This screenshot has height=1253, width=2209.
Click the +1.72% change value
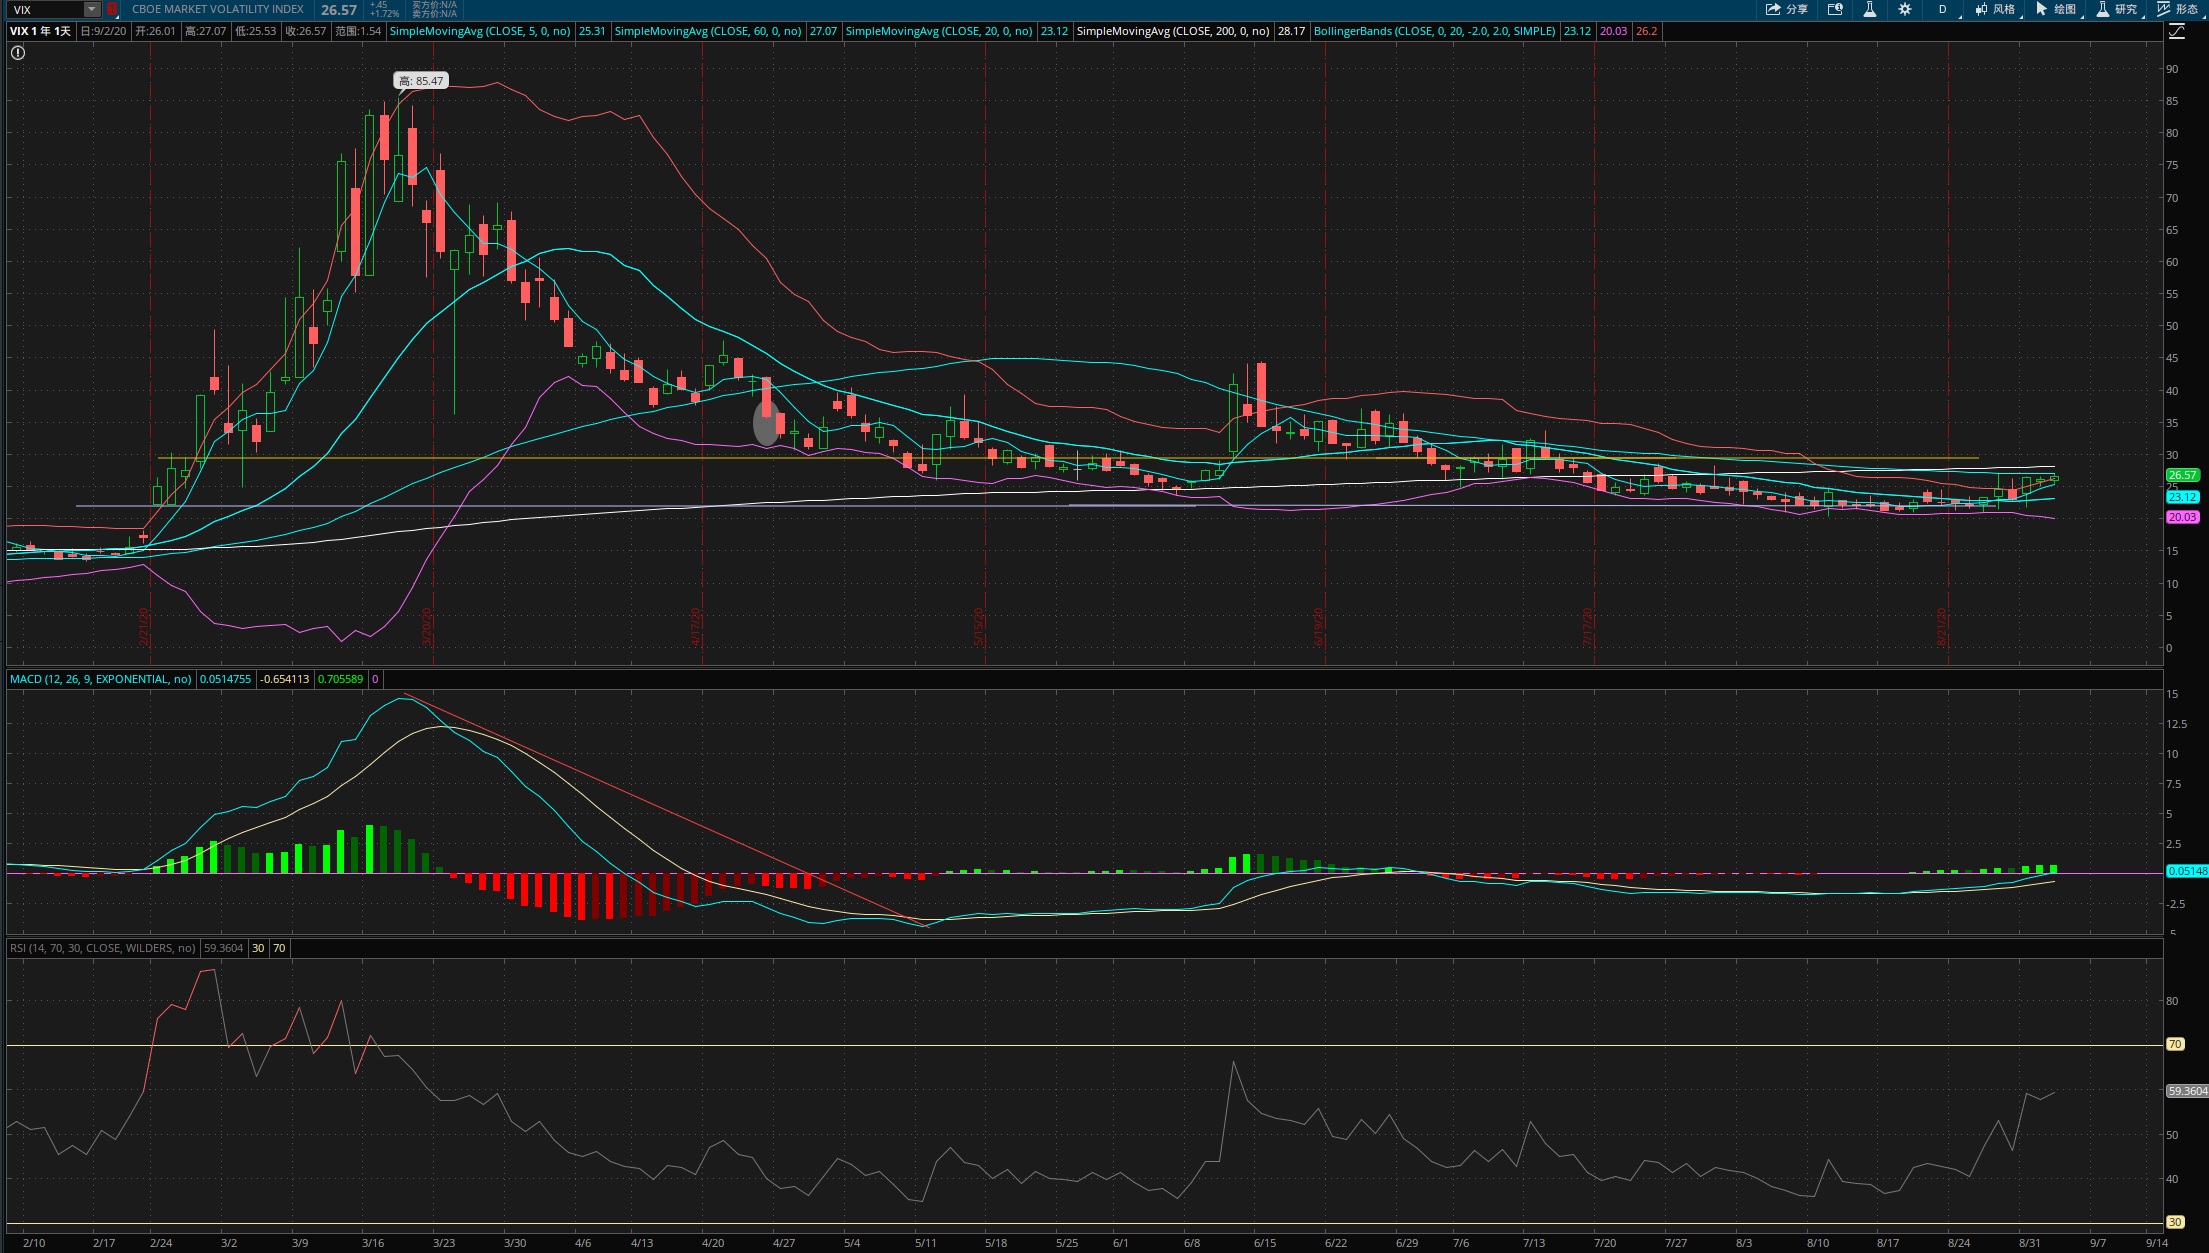tap(385, 14)
